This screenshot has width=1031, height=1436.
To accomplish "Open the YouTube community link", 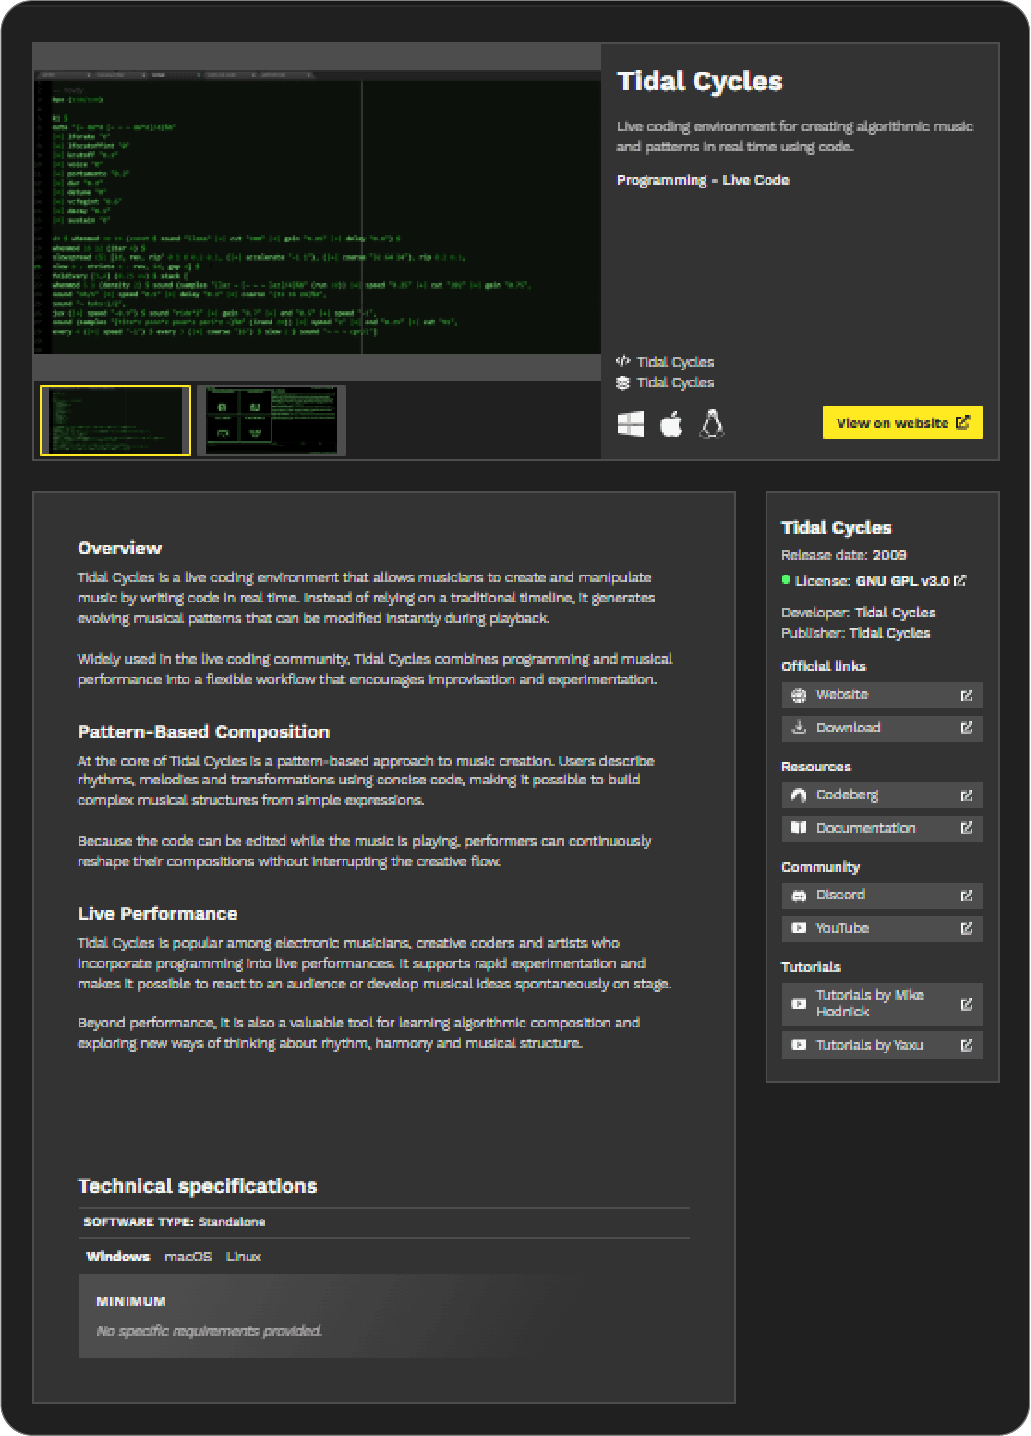I will tap(882, 928).
